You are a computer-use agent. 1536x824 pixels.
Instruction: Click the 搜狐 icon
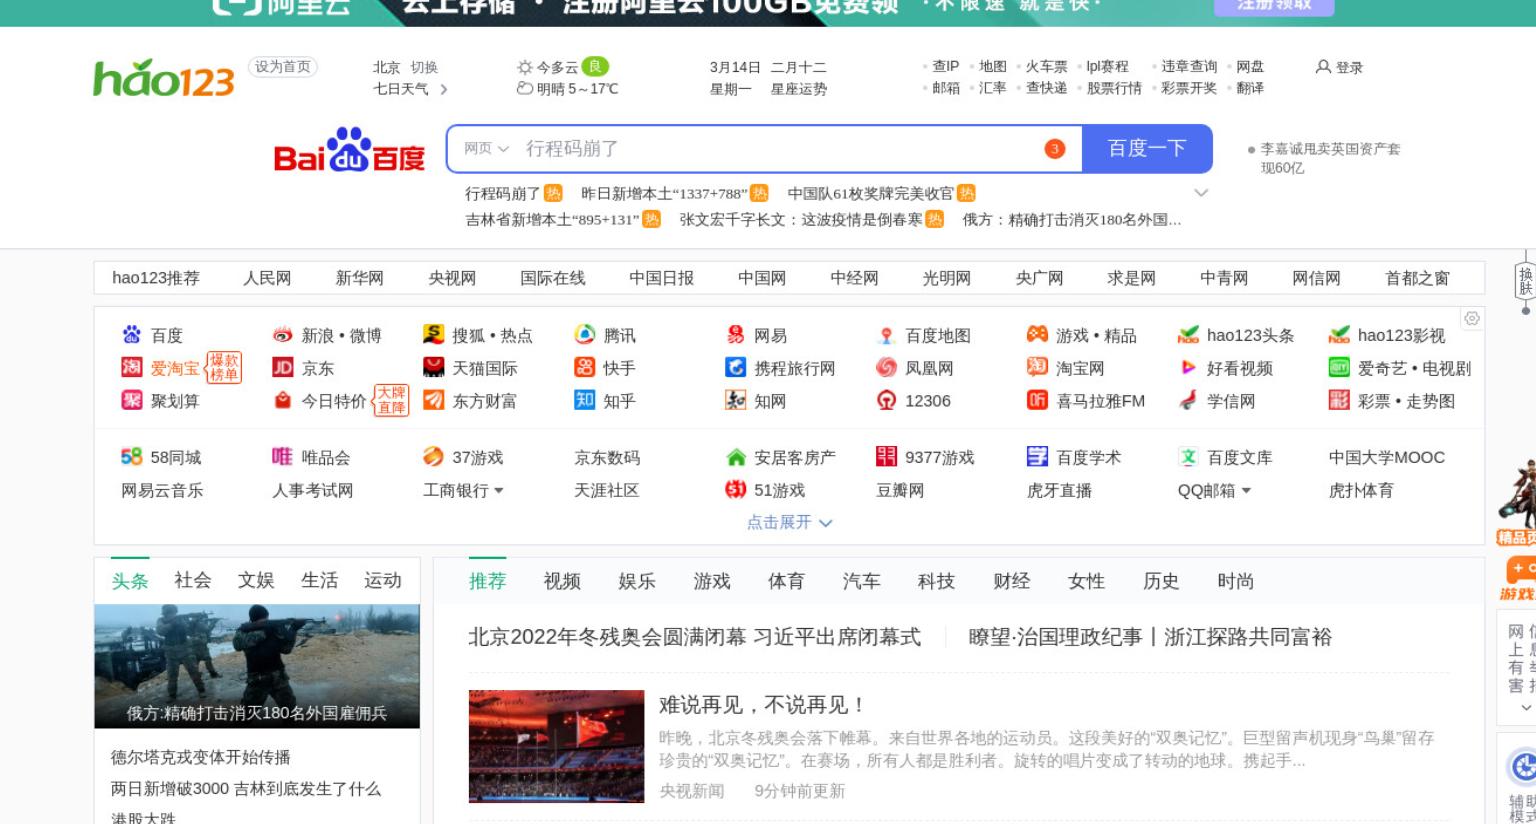pos(433,335)
